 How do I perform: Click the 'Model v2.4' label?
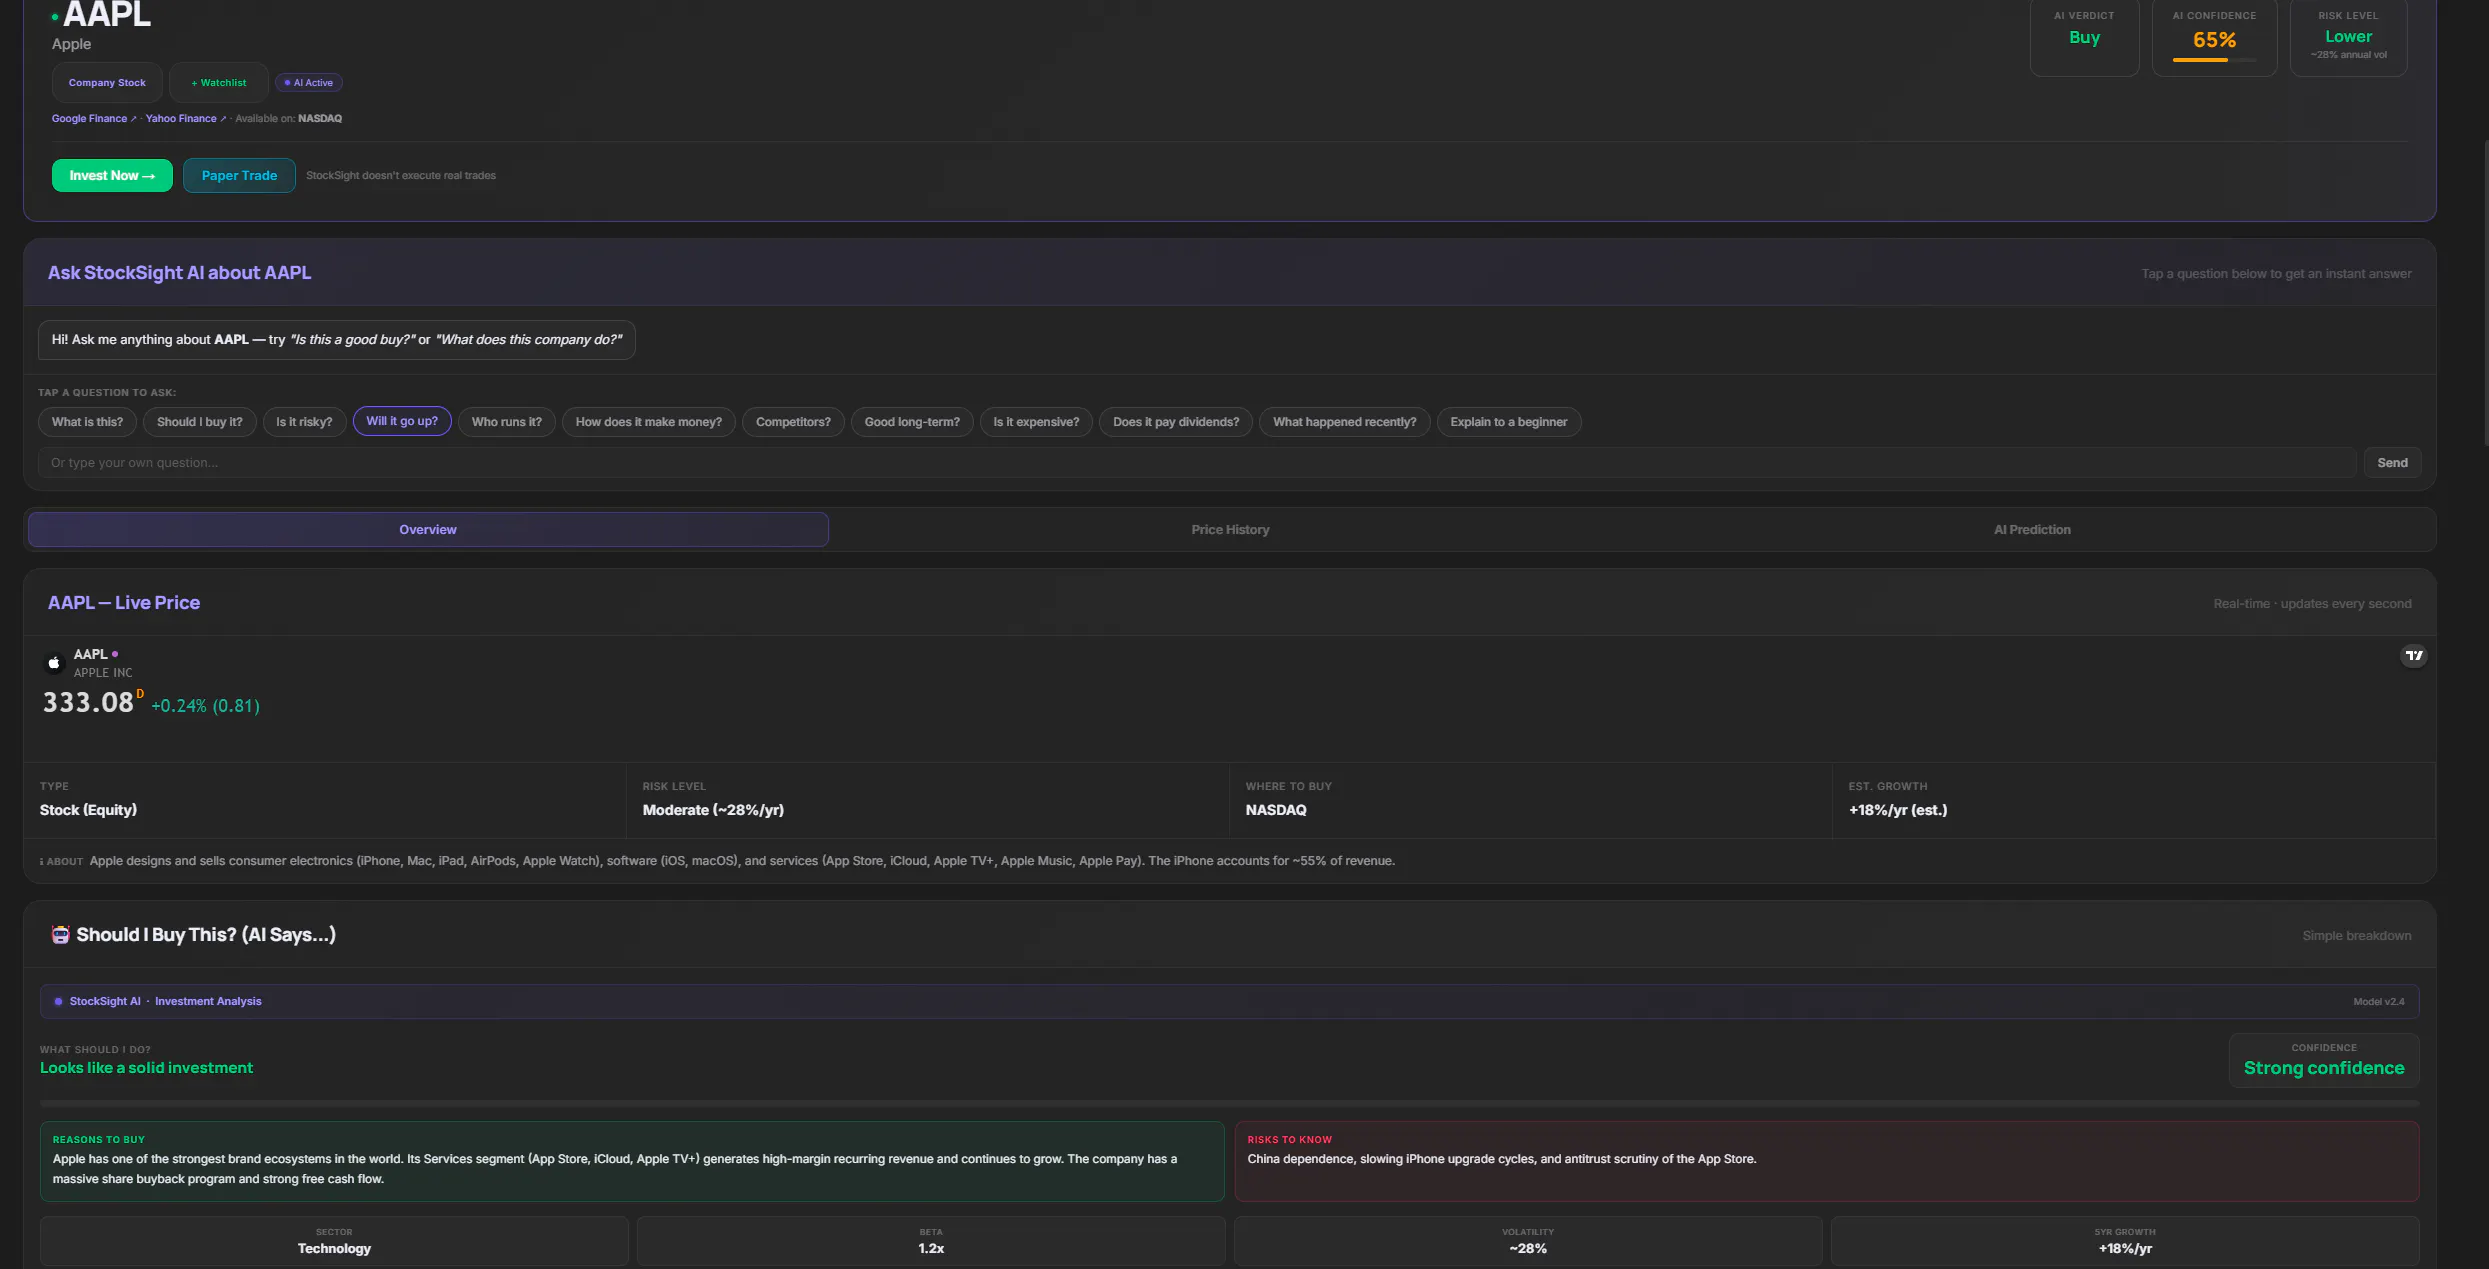pyautogui.click(x=2379, y=1002)
